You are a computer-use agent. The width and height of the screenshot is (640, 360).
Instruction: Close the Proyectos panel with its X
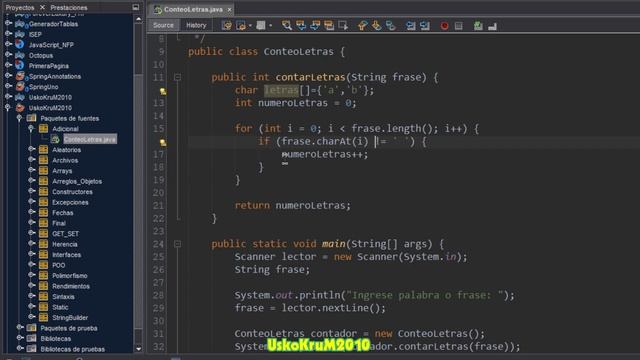pos(42,7)
